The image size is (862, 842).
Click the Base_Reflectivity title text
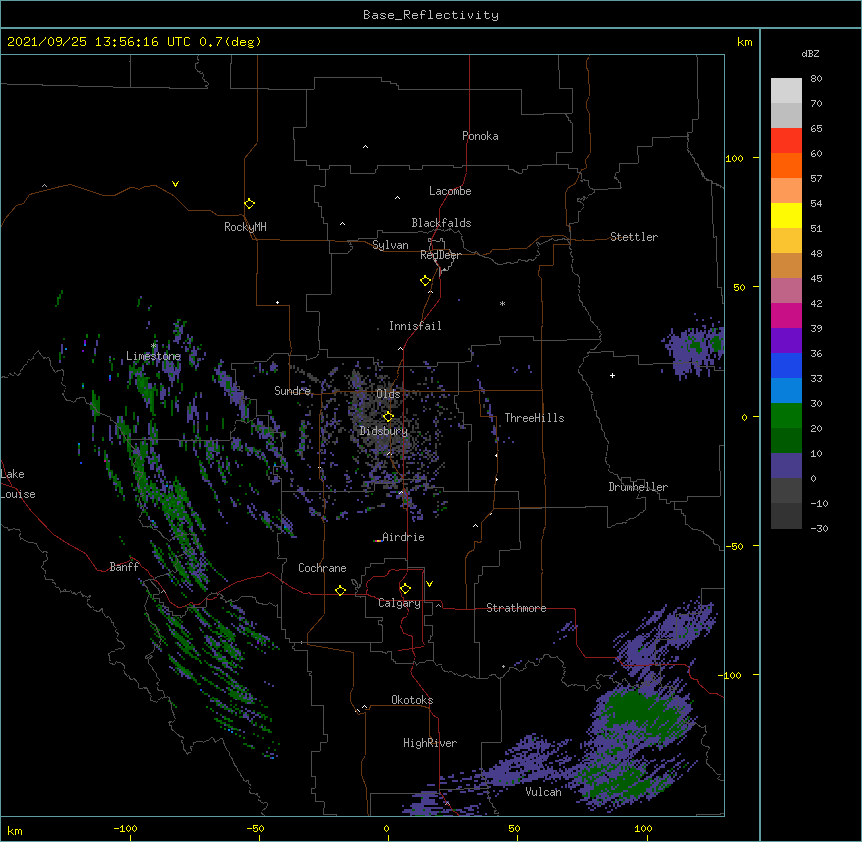[x=431, y=15]
